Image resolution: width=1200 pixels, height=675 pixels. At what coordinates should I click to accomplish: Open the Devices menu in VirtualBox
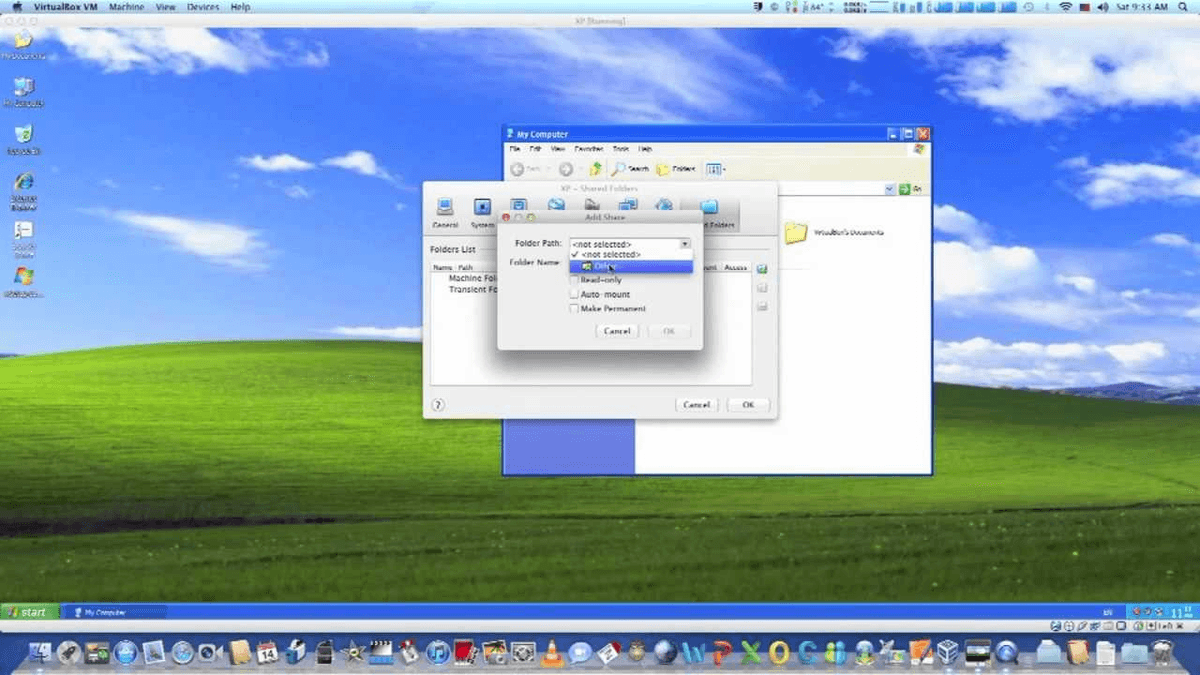click(x=202, y=7)
